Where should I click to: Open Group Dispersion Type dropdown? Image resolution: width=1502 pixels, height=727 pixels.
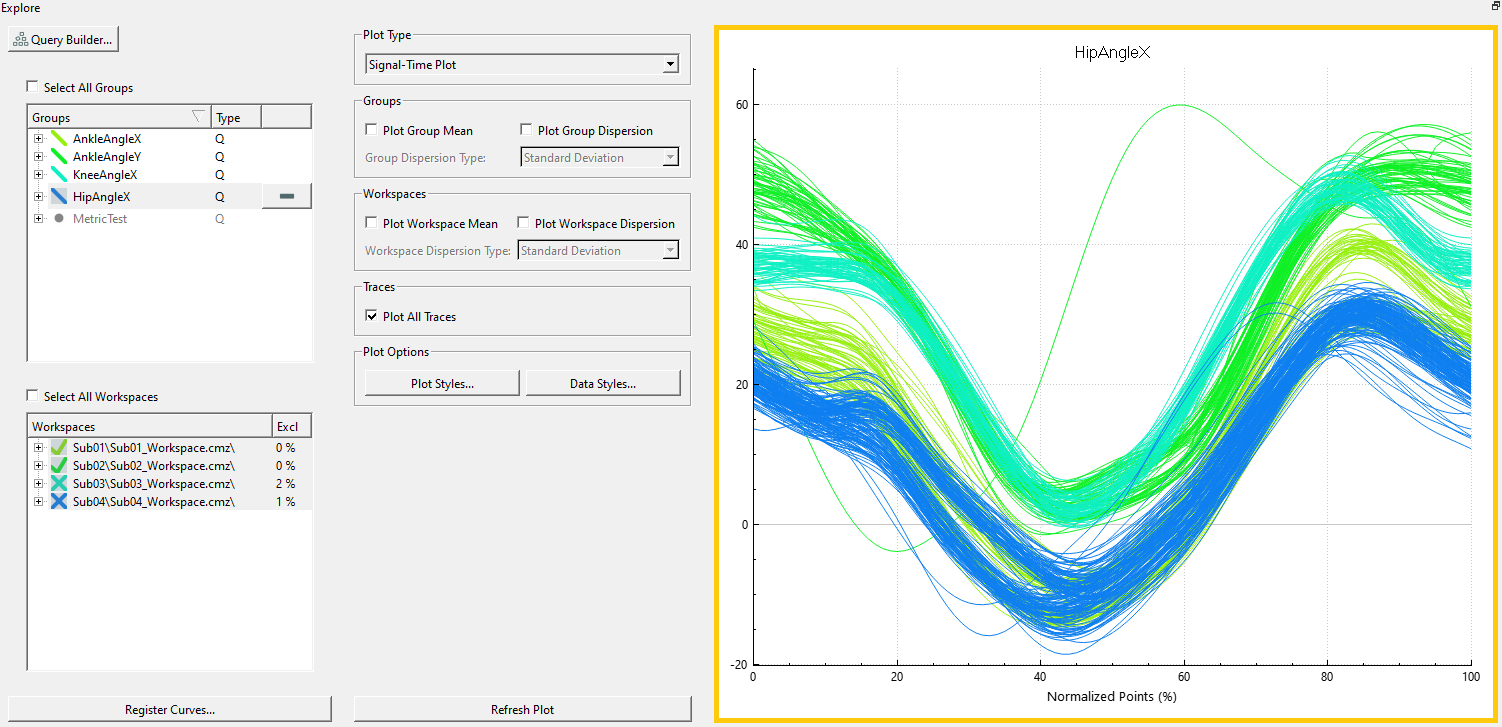pyautogui.click(x=600, y=157)
